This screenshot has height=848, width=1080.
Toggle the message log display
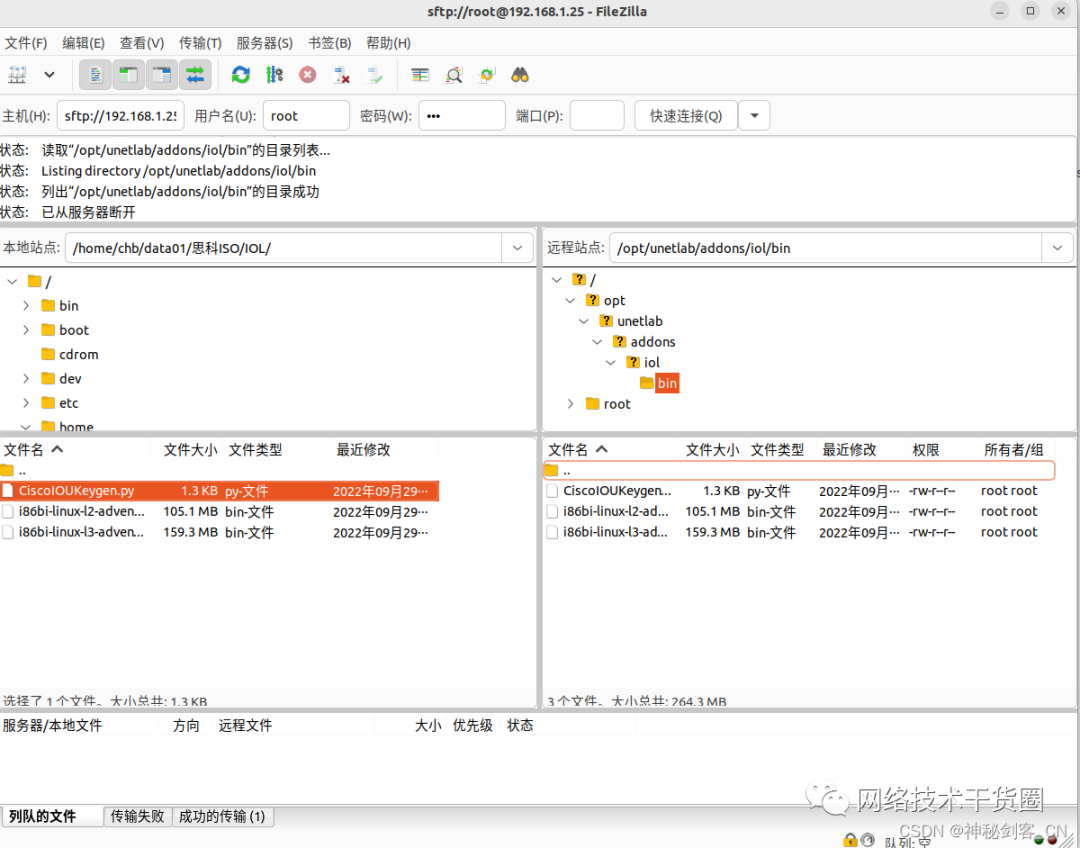click(x=95, y=74)
